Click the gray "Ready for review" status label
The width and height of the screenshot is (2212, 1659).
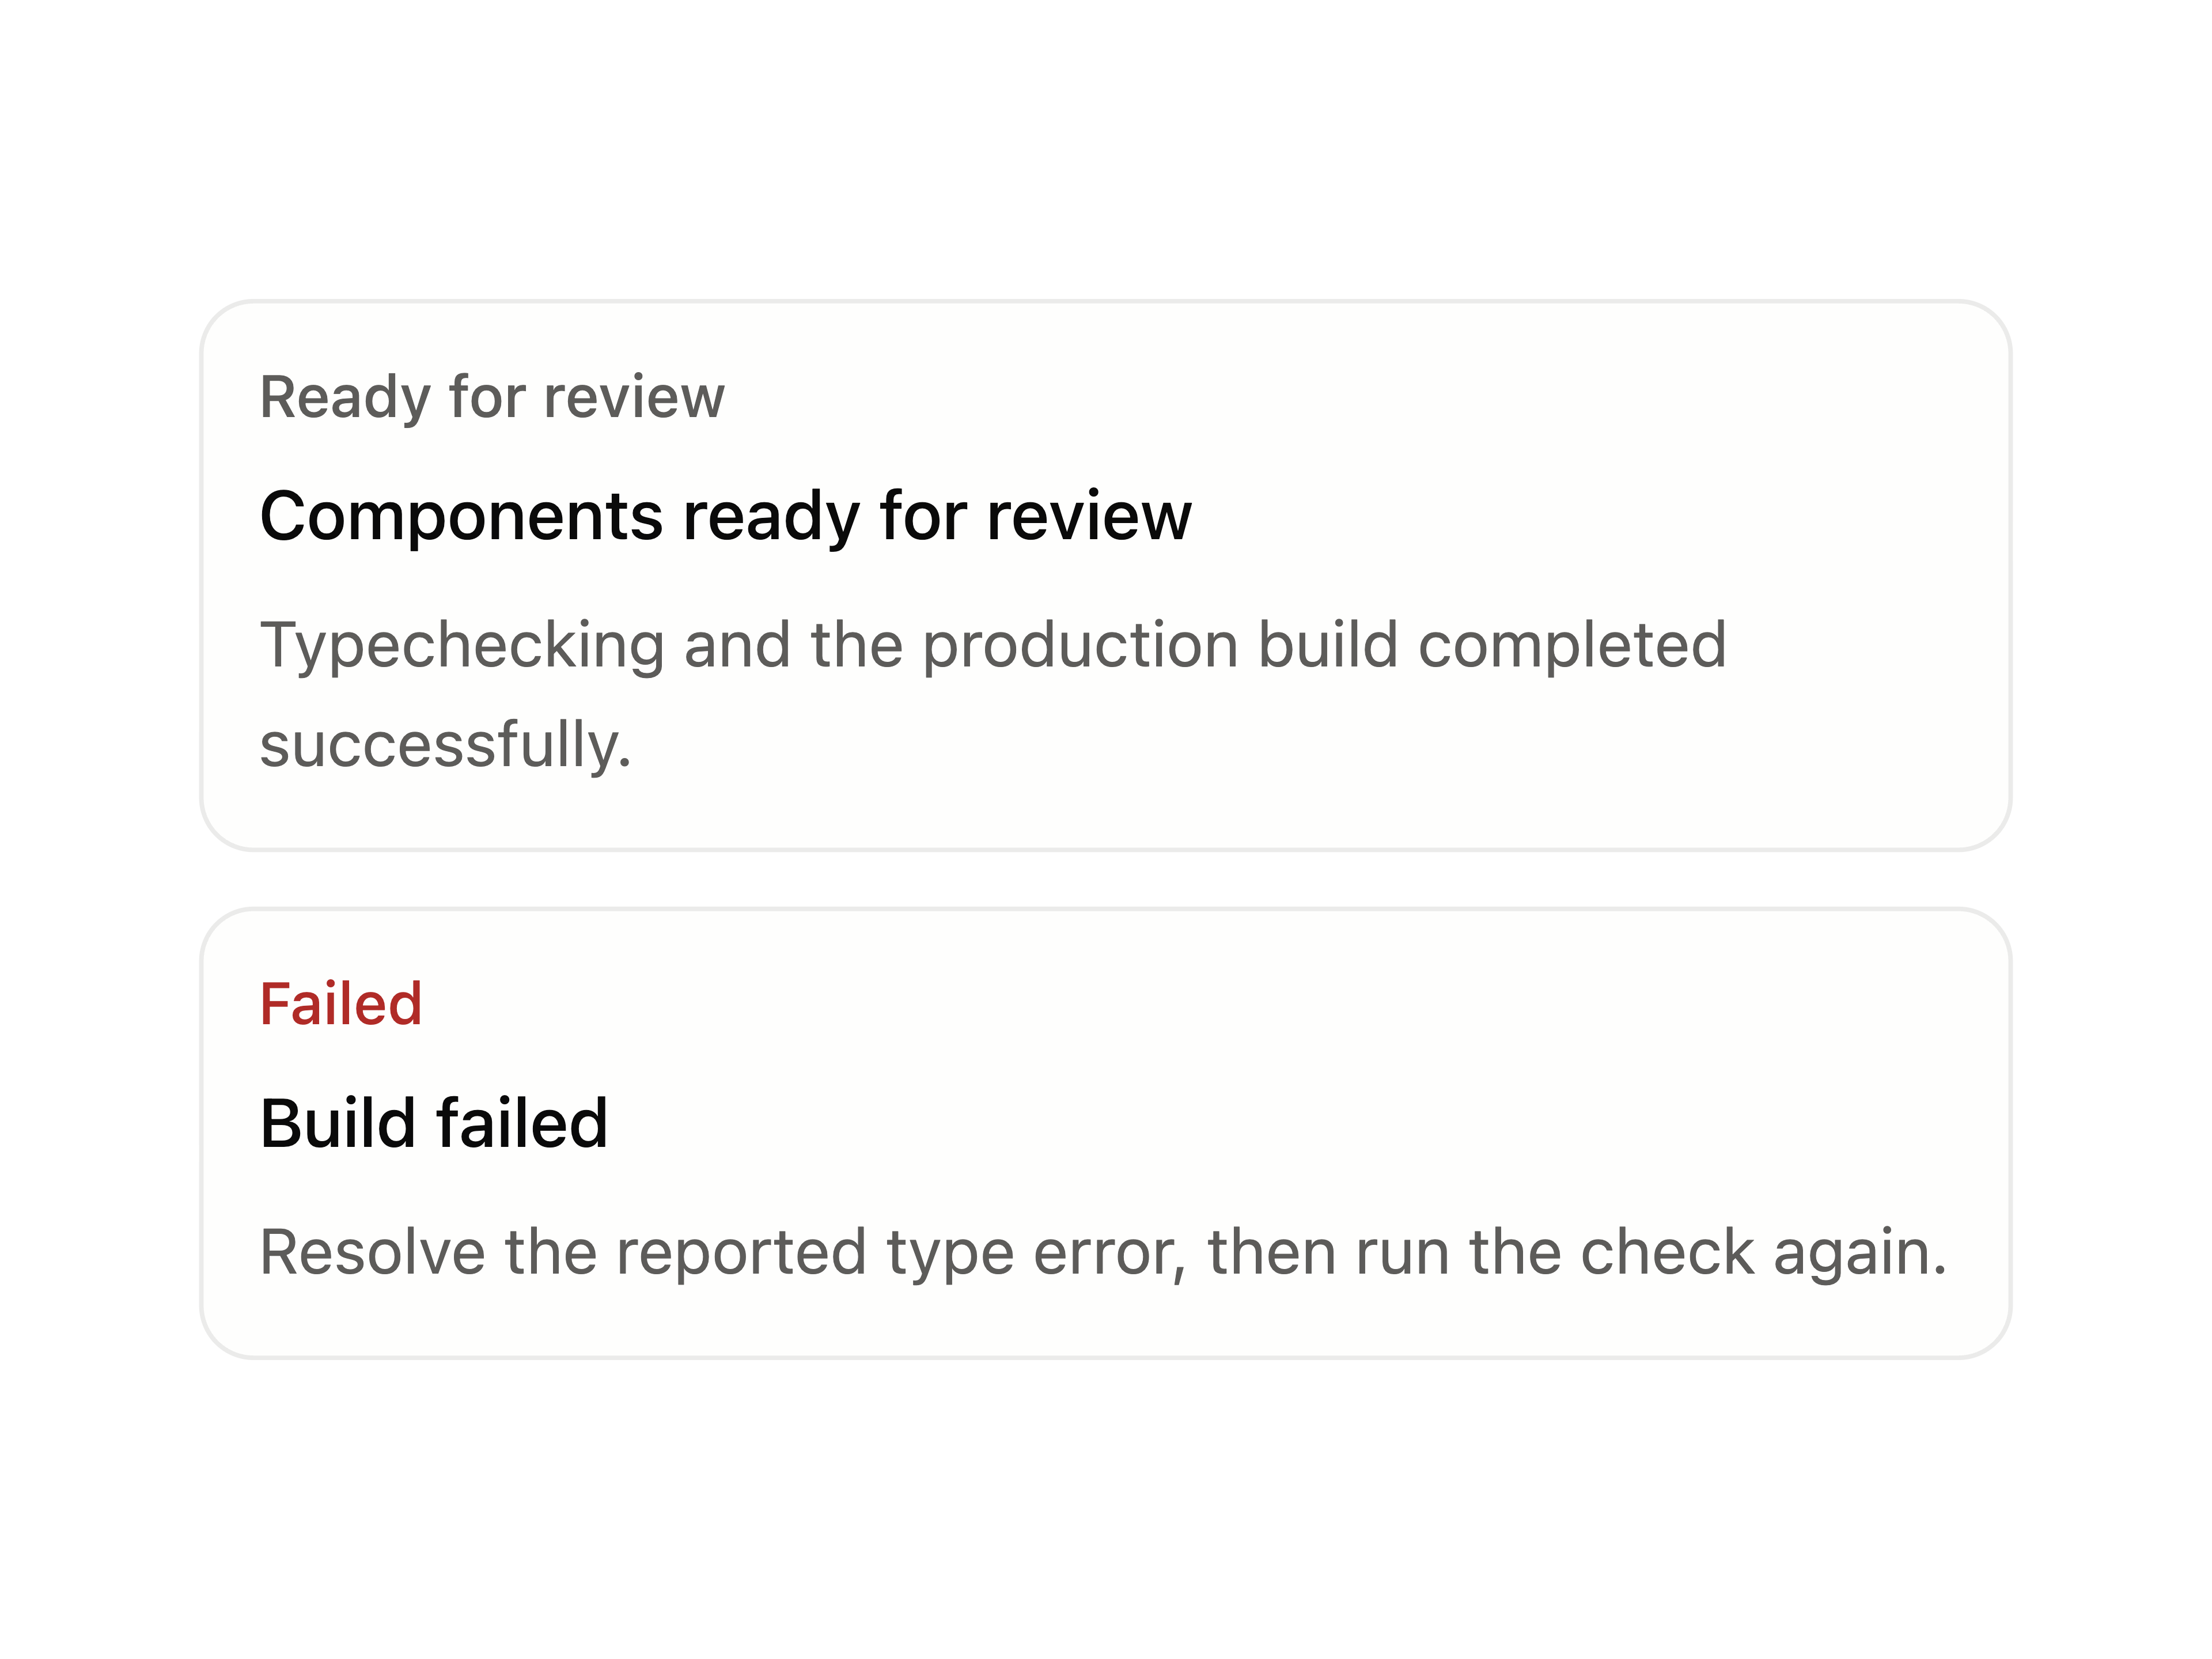click(492, 397)
